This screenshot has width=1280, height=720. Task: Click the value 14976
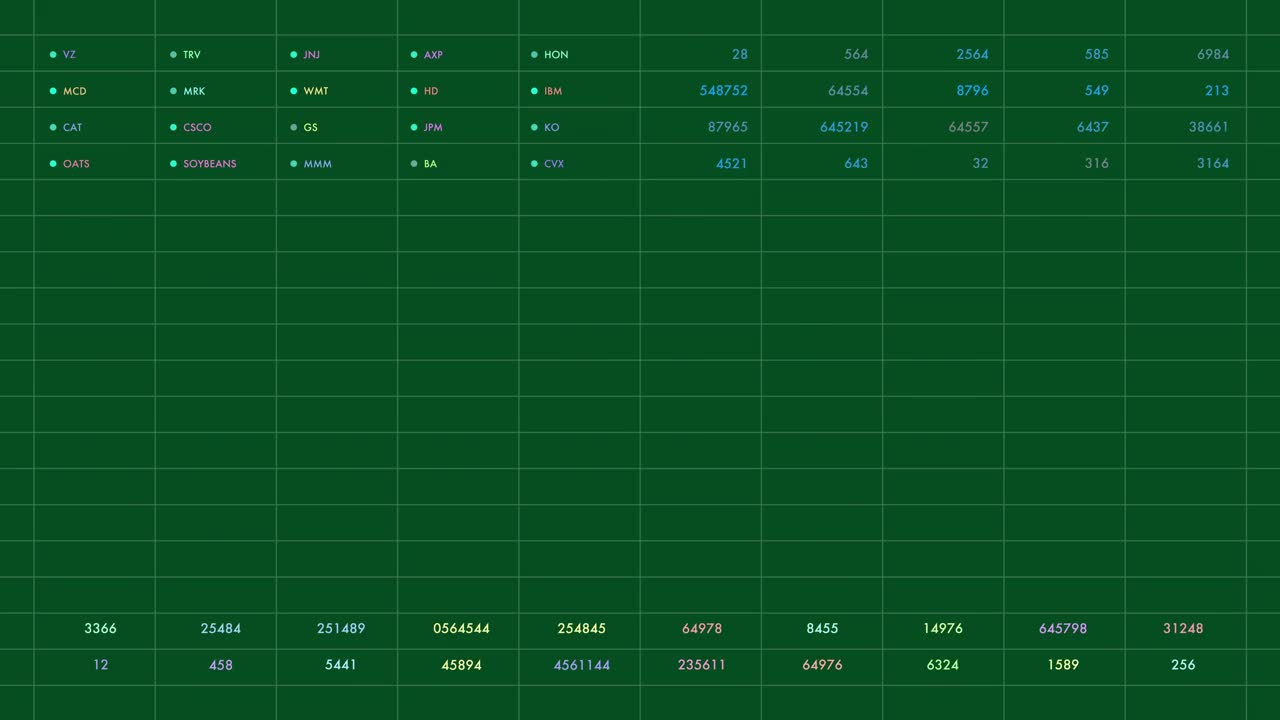pyautogui.click(x=943, y=629)
